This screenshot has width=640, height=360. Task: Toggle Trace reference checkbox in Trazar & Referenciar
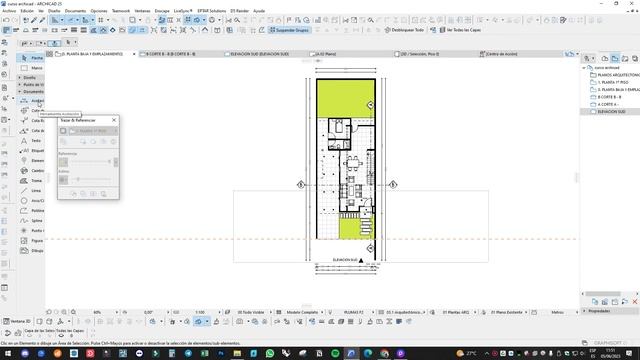pos(63,131)
